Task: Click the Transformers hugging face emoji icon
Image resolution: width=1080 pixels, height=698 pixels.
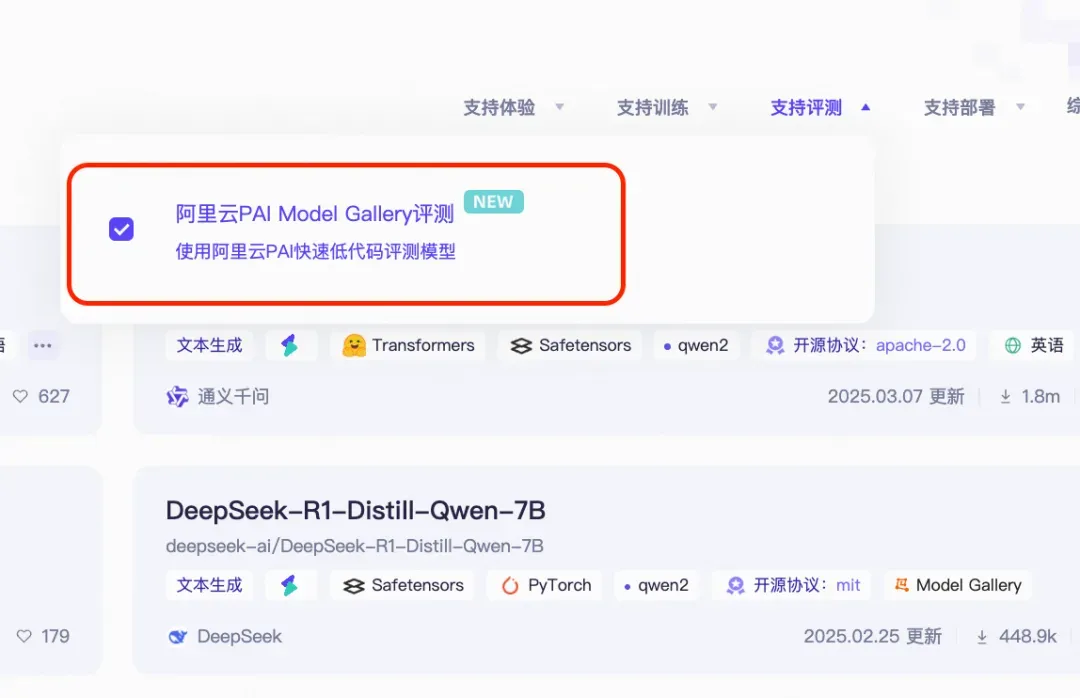Action: click(354, 345)
